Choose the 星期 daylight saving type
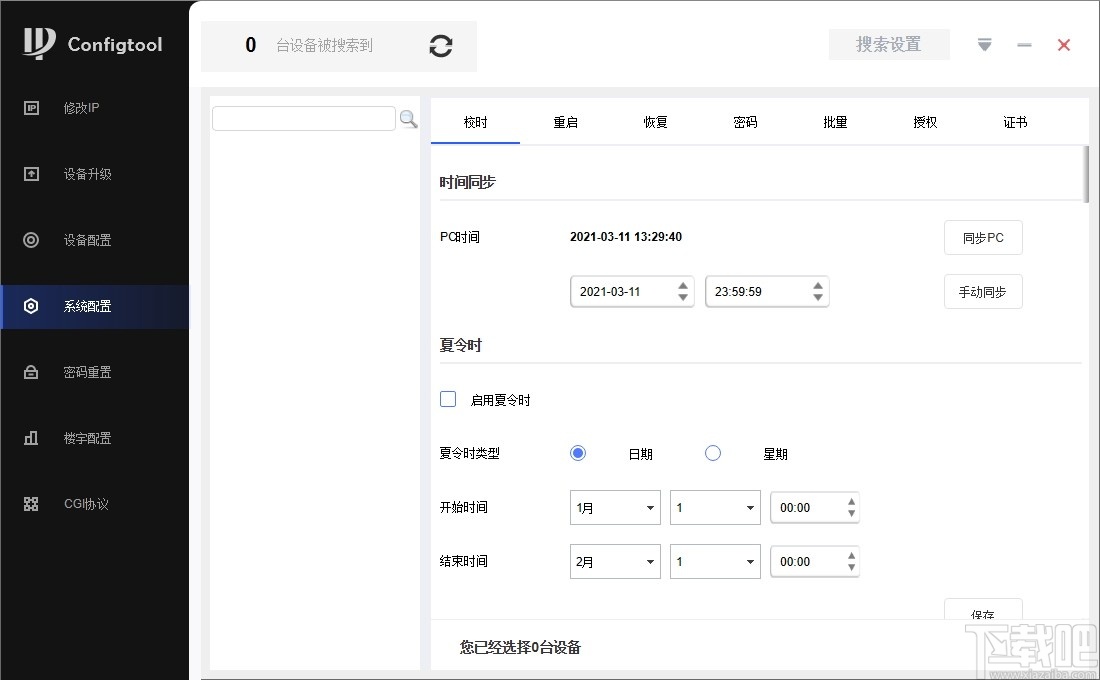Screen dimensions: 1100x680 [713, 453]
